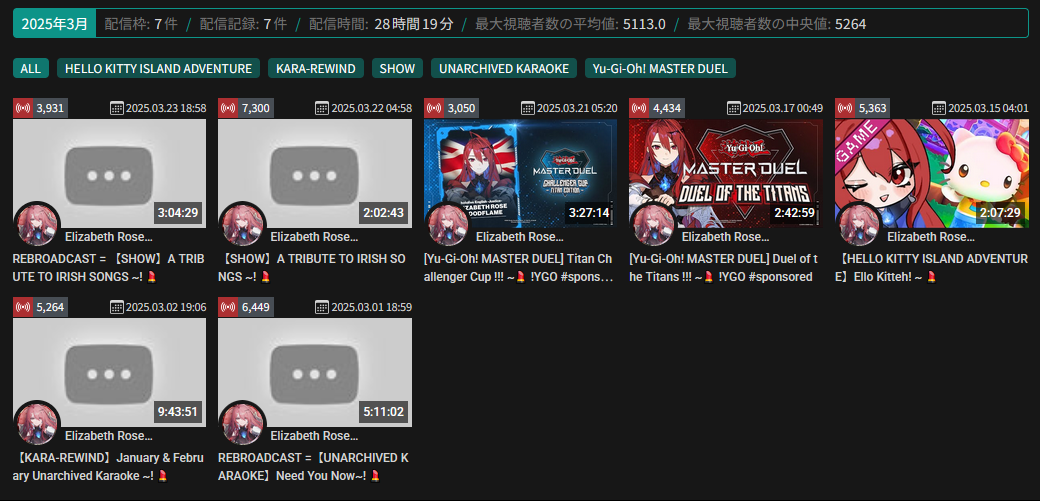Open the Hello Kitty game thumbnail
The width and height of the screenshot is (1040, 501).
pos(931,173)
